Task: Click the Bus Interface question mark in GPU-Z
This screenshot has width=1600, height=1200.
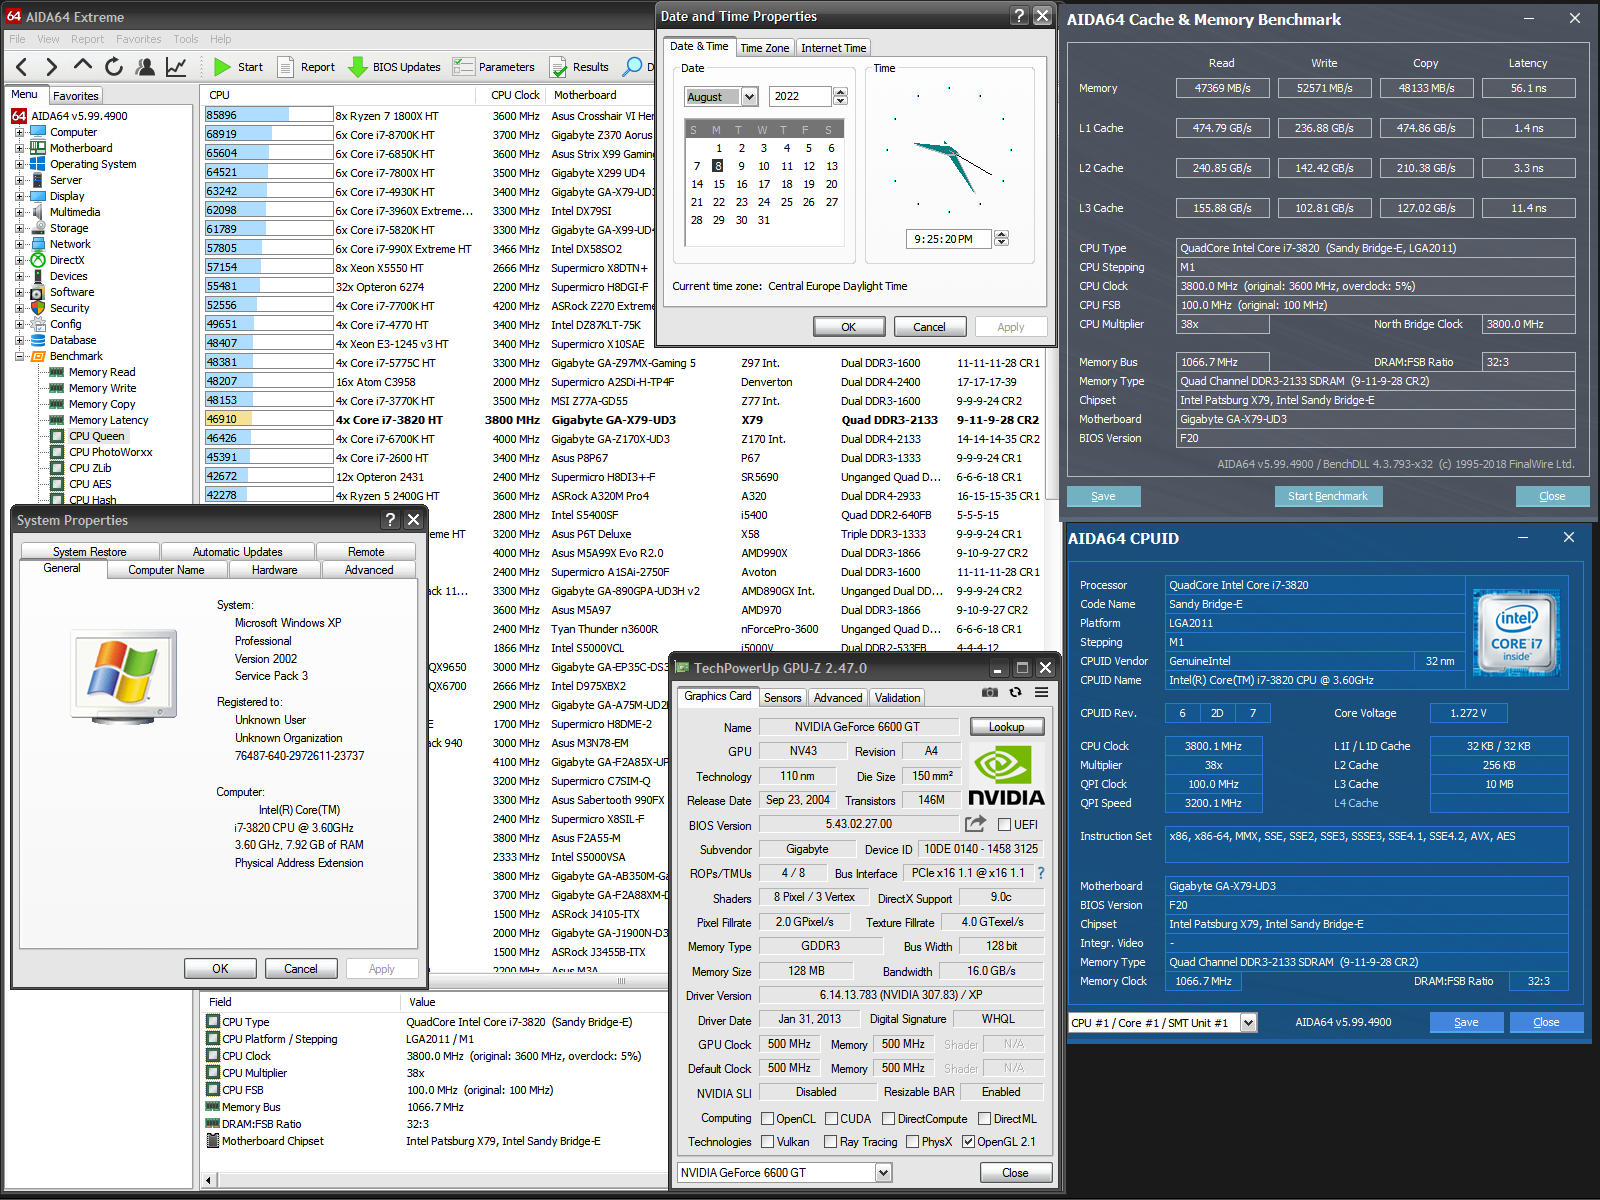Action: click(x=1041, y=873)
